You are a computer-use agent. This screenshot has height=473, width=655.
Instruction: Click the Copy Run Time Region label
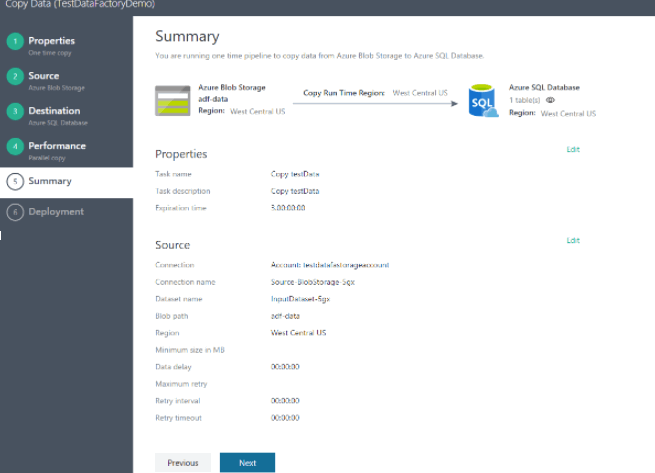pos(344,93)
